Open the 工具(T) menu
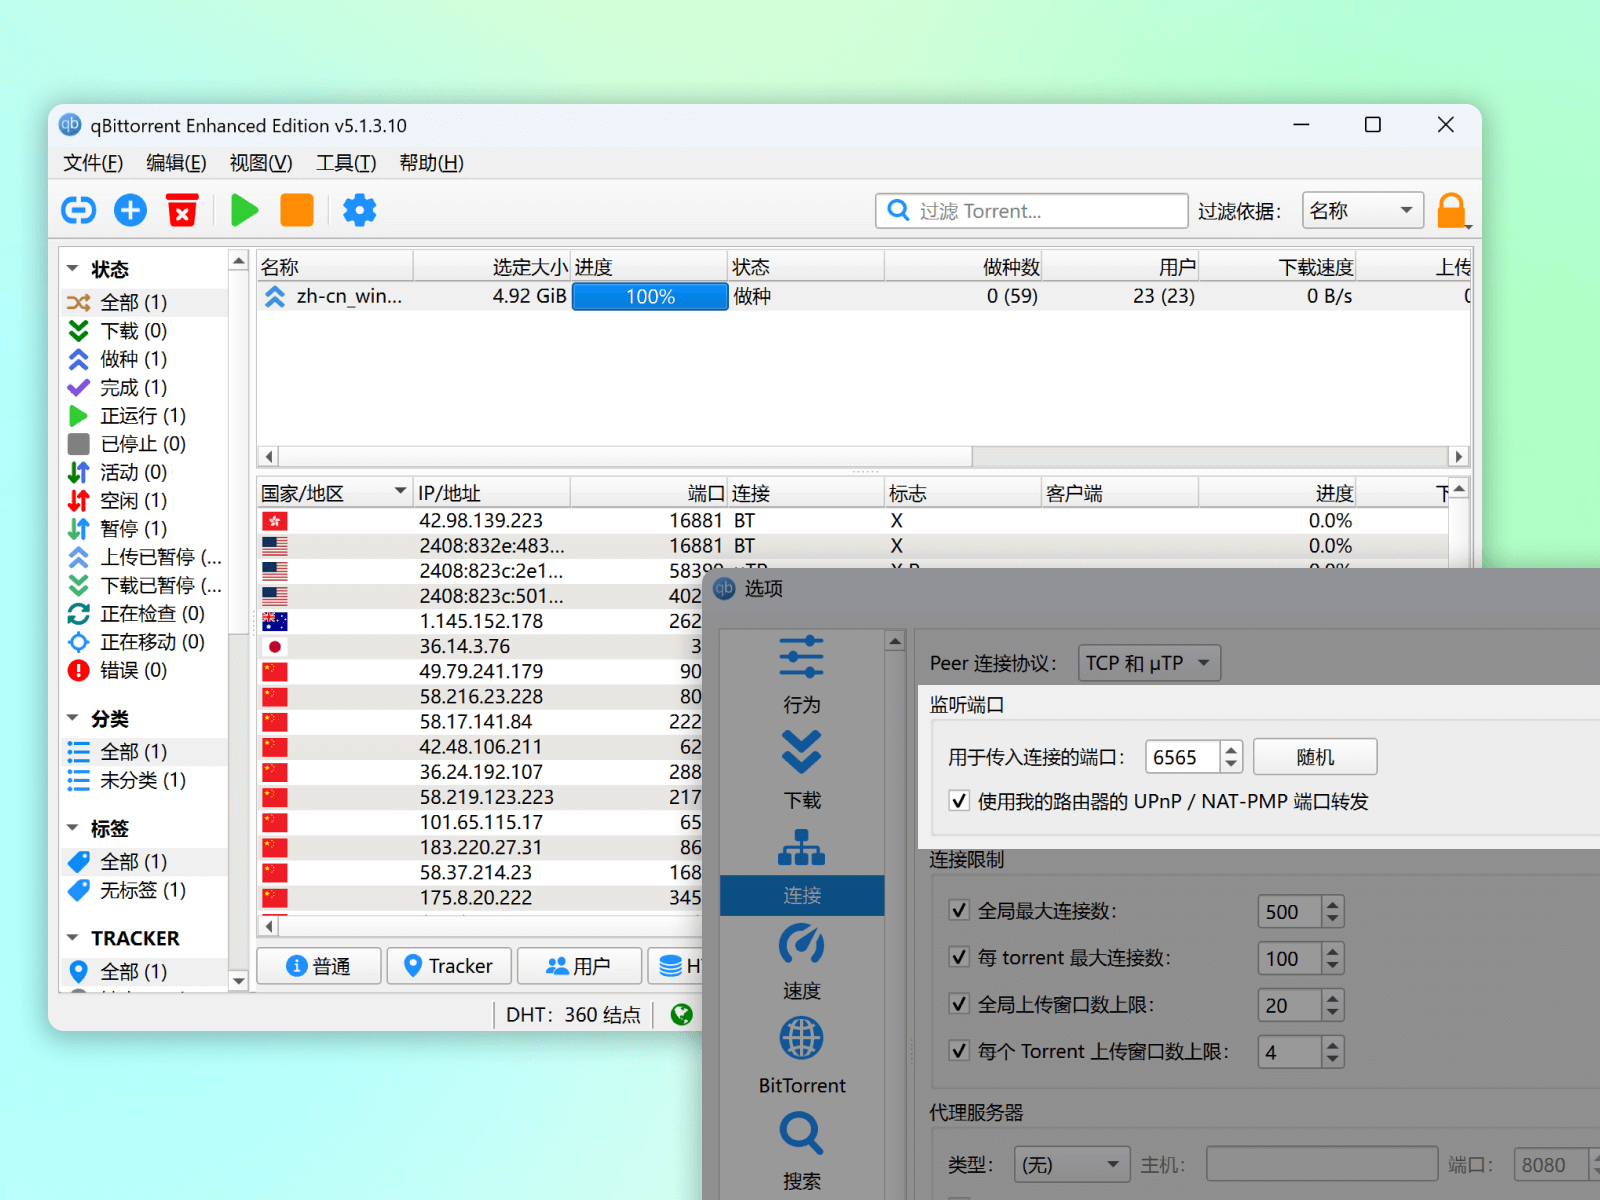The image size is (1600, 1200). [x=346, y=163]
